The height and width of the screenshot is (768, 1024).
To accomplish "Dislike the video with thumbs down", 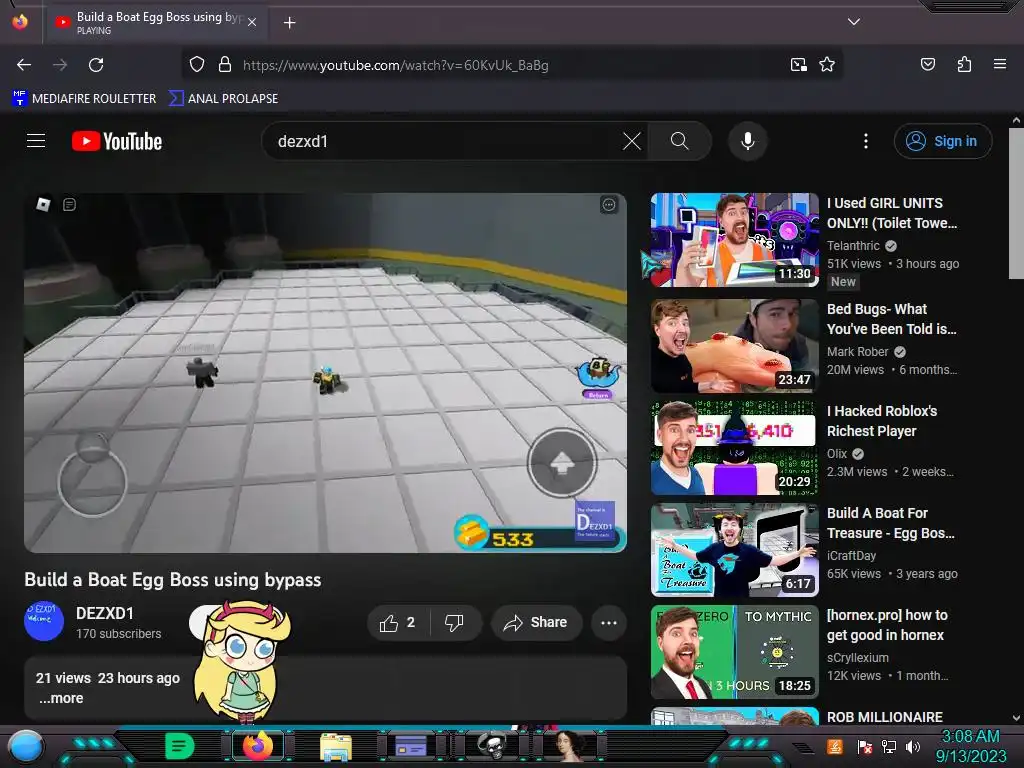I will pos(455,623).
